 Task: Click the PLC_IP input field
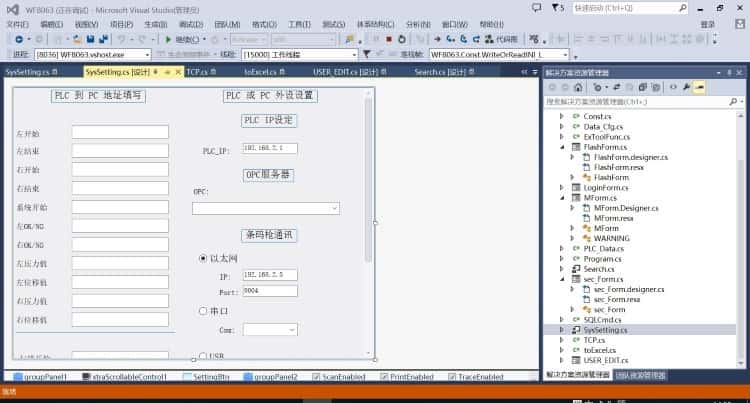(270, 149)
